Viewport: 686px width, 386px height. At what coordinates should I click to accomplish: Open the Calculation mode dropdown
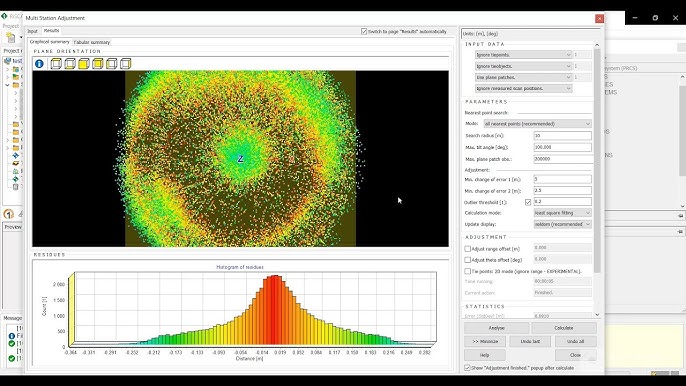pyautogui.click(x=563, y=213)
